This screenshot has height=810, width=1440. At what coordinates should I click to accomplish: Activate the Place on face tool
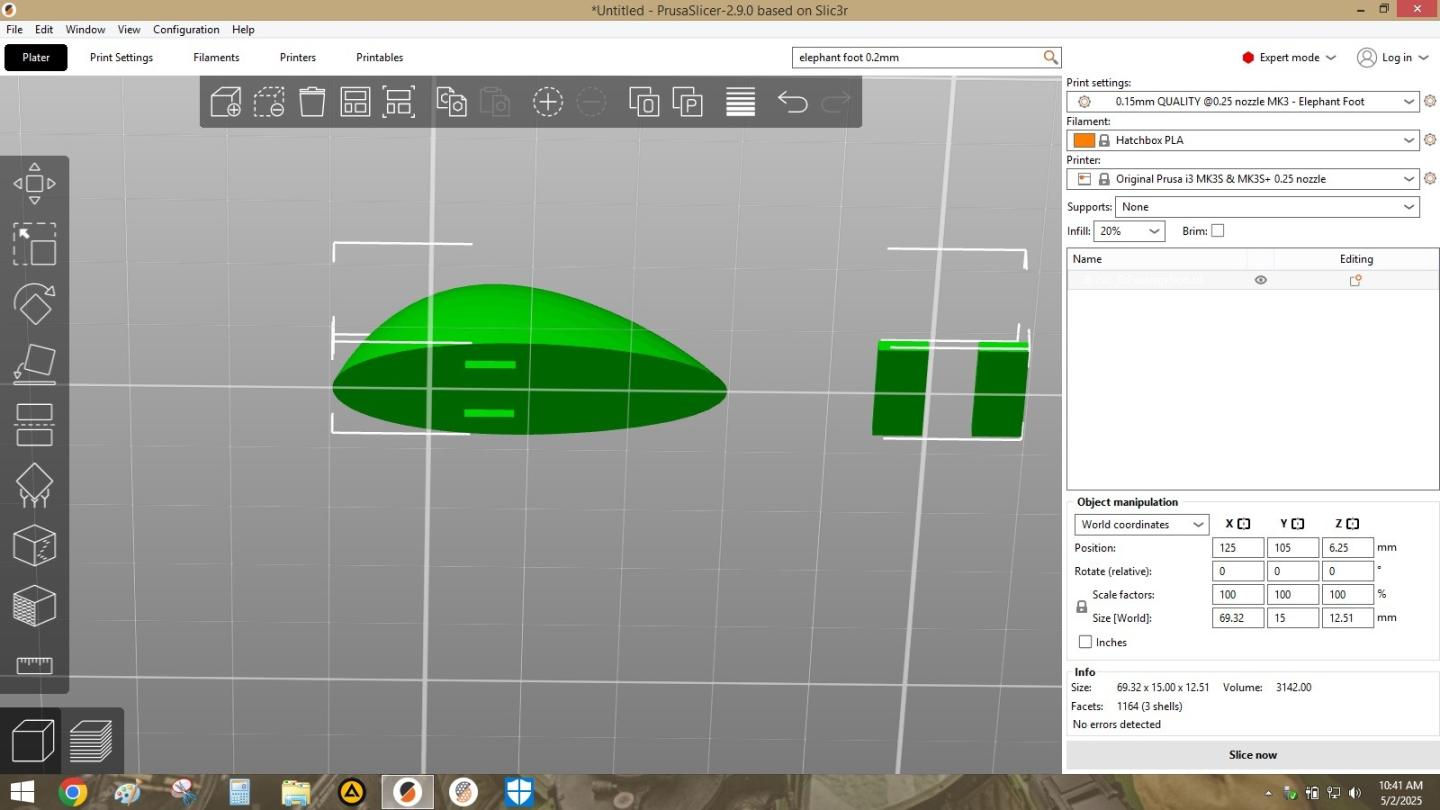click(34, 364)
